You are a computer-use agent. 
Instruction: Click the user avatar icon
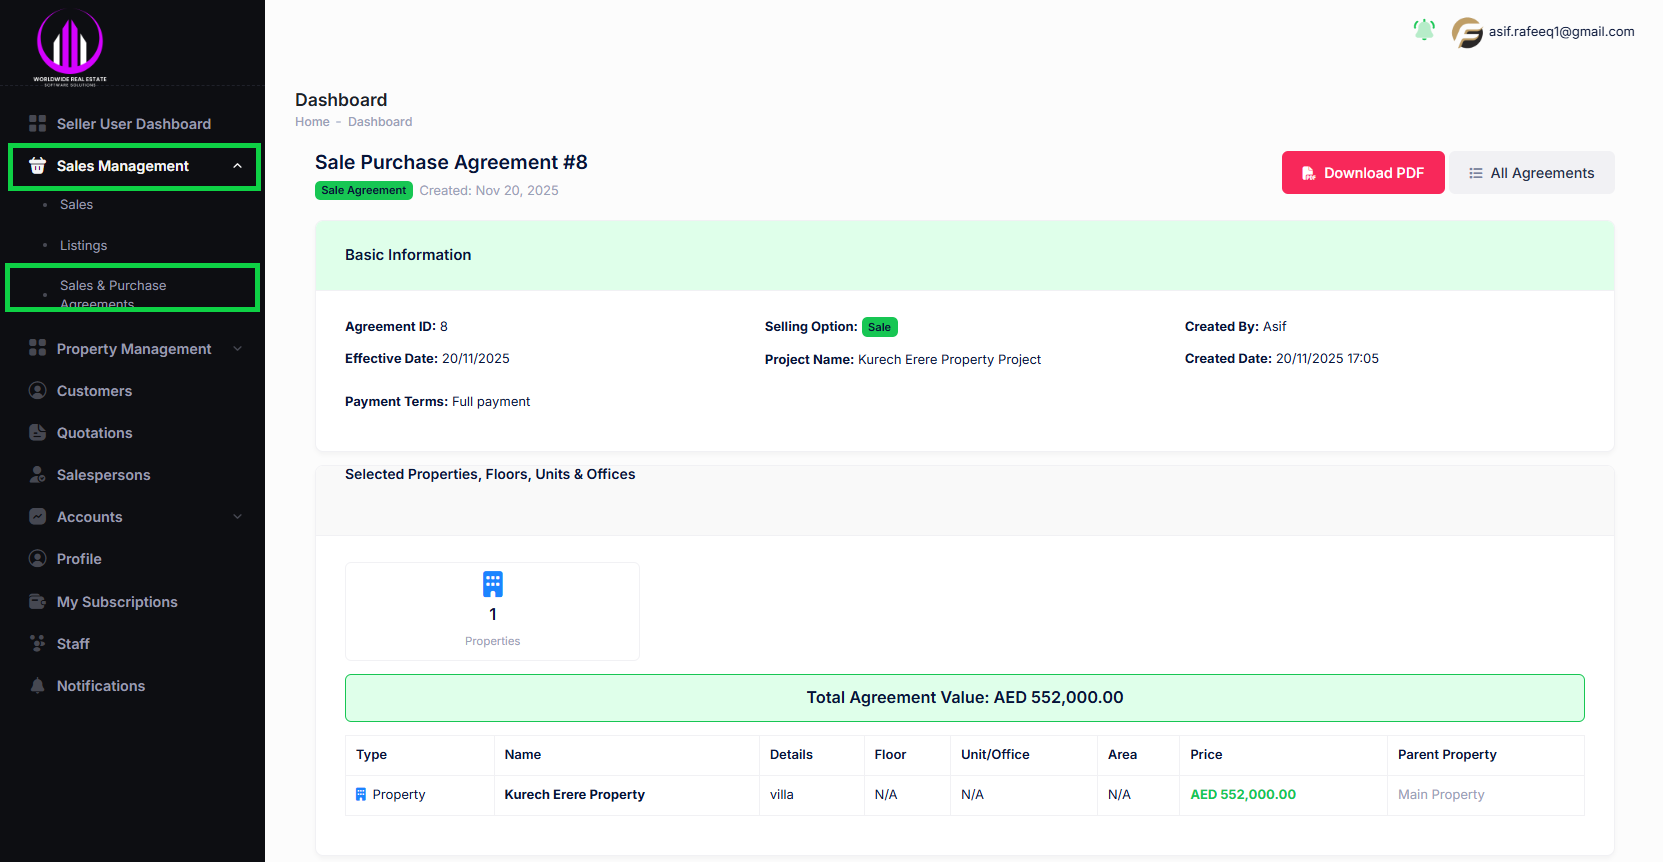(x=1467, y=33)
